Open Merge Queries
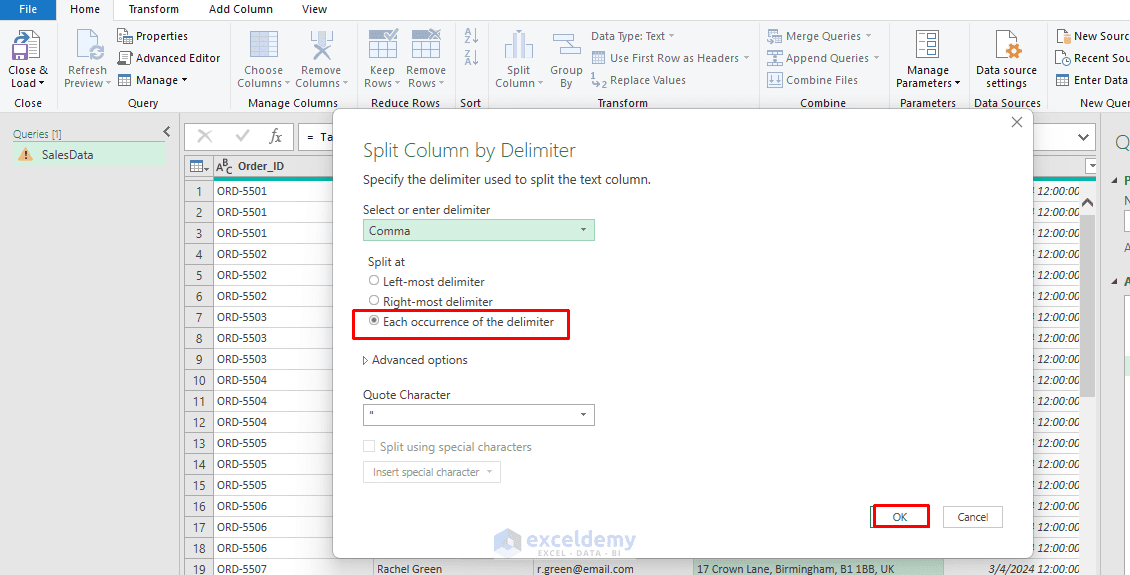The height and width of the screenshot is (575, 1130). coord(819,36)
